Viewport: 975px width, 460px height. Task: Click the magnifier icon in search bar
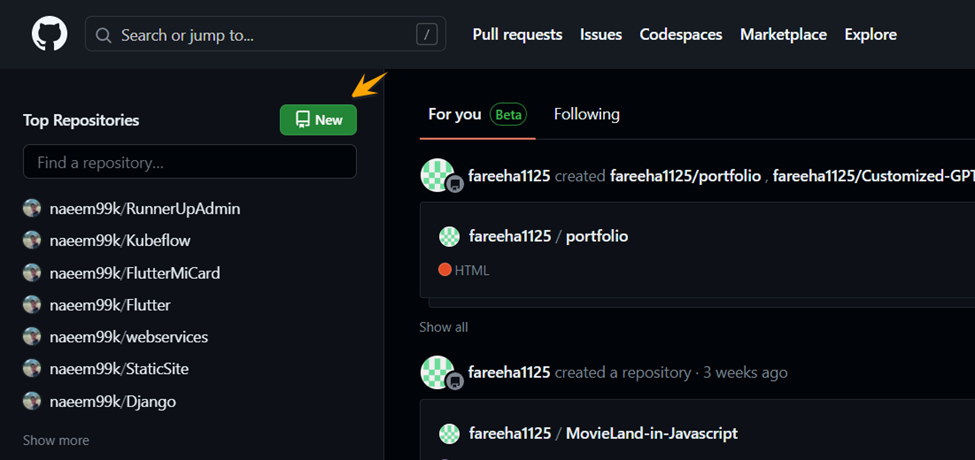pyautogui.click(x=104, y=35)
